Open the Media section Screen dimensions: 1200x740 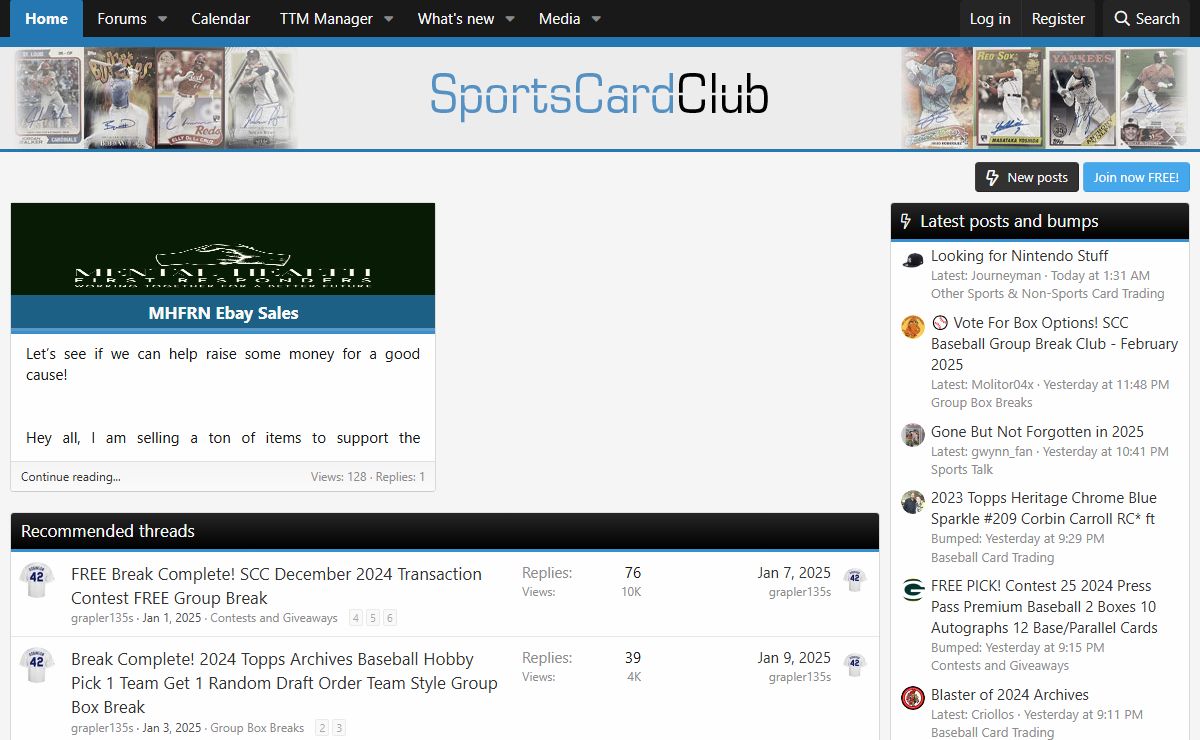(x=559, y=18)
